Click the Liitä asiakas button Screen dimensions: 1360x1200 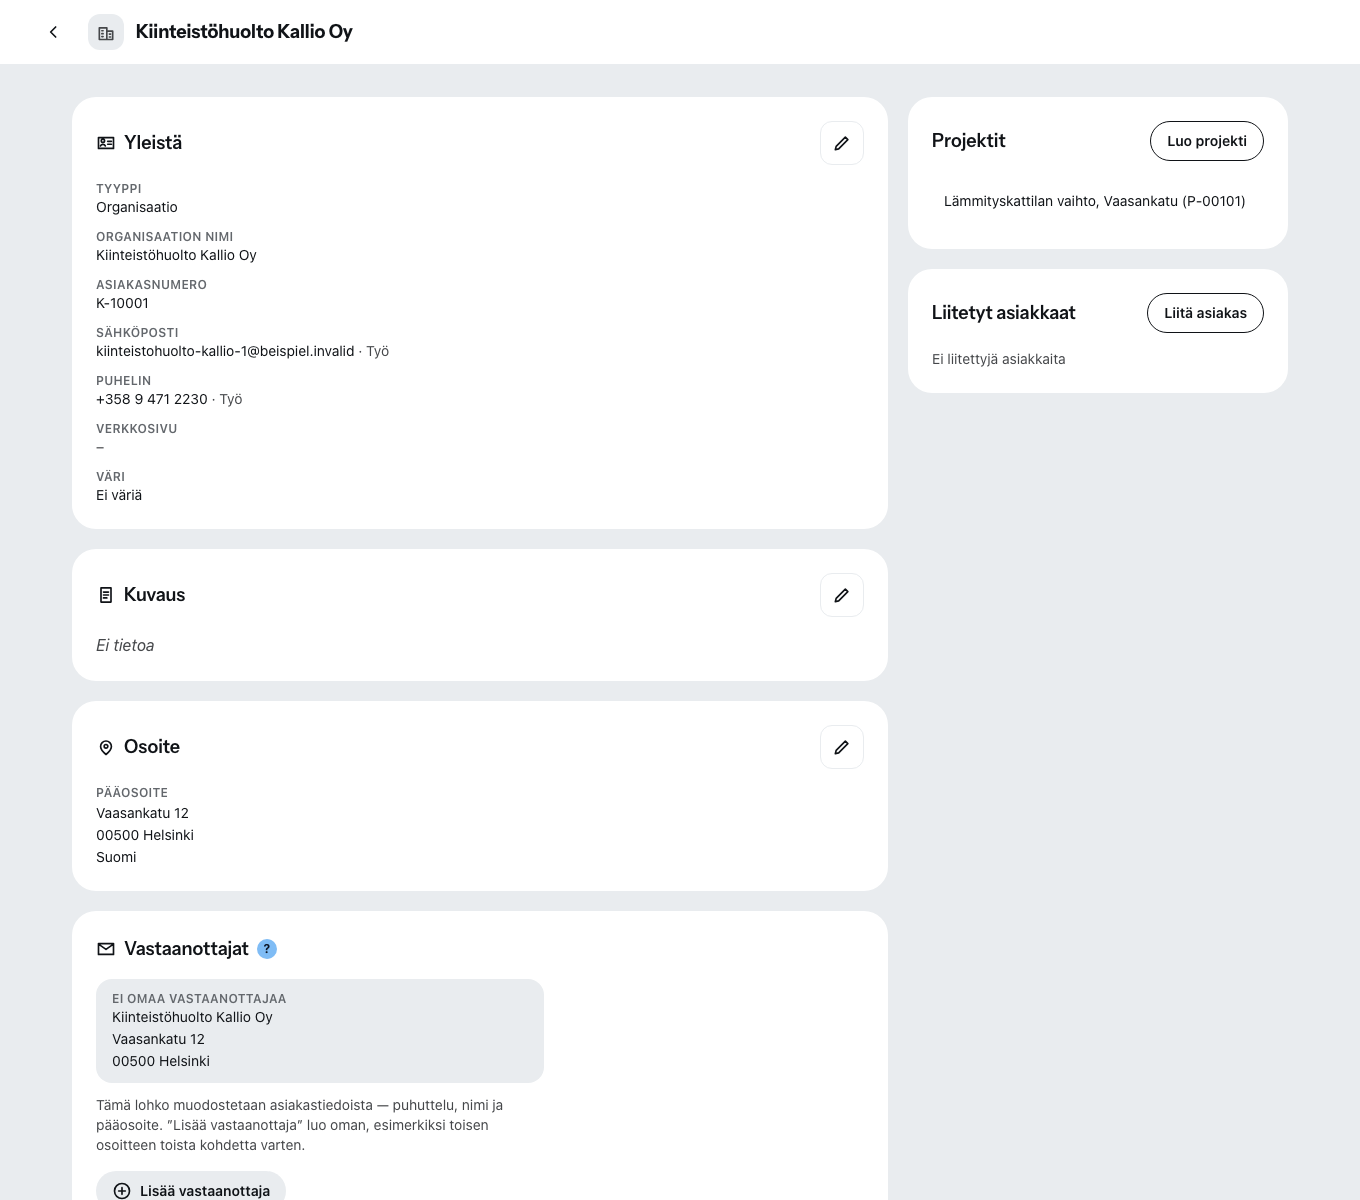tap(1205, 313)
